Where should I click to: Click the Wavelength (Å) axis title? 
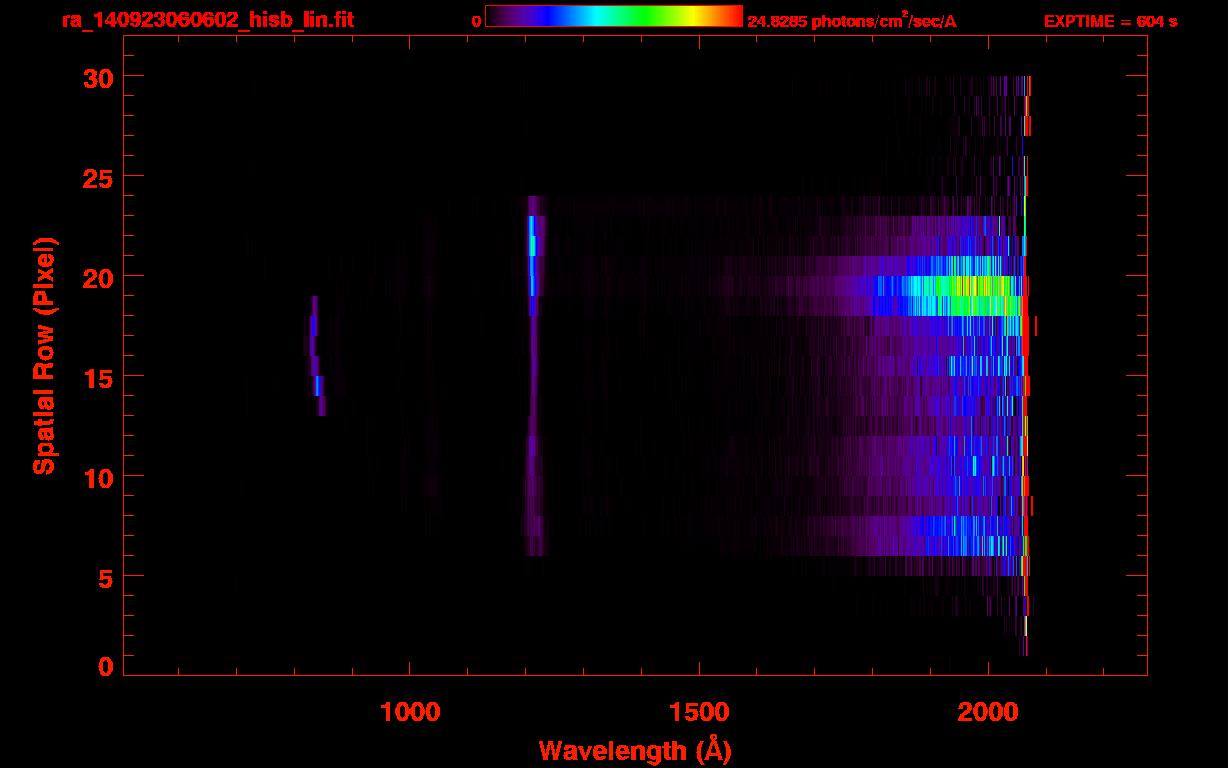pos(635,750)
